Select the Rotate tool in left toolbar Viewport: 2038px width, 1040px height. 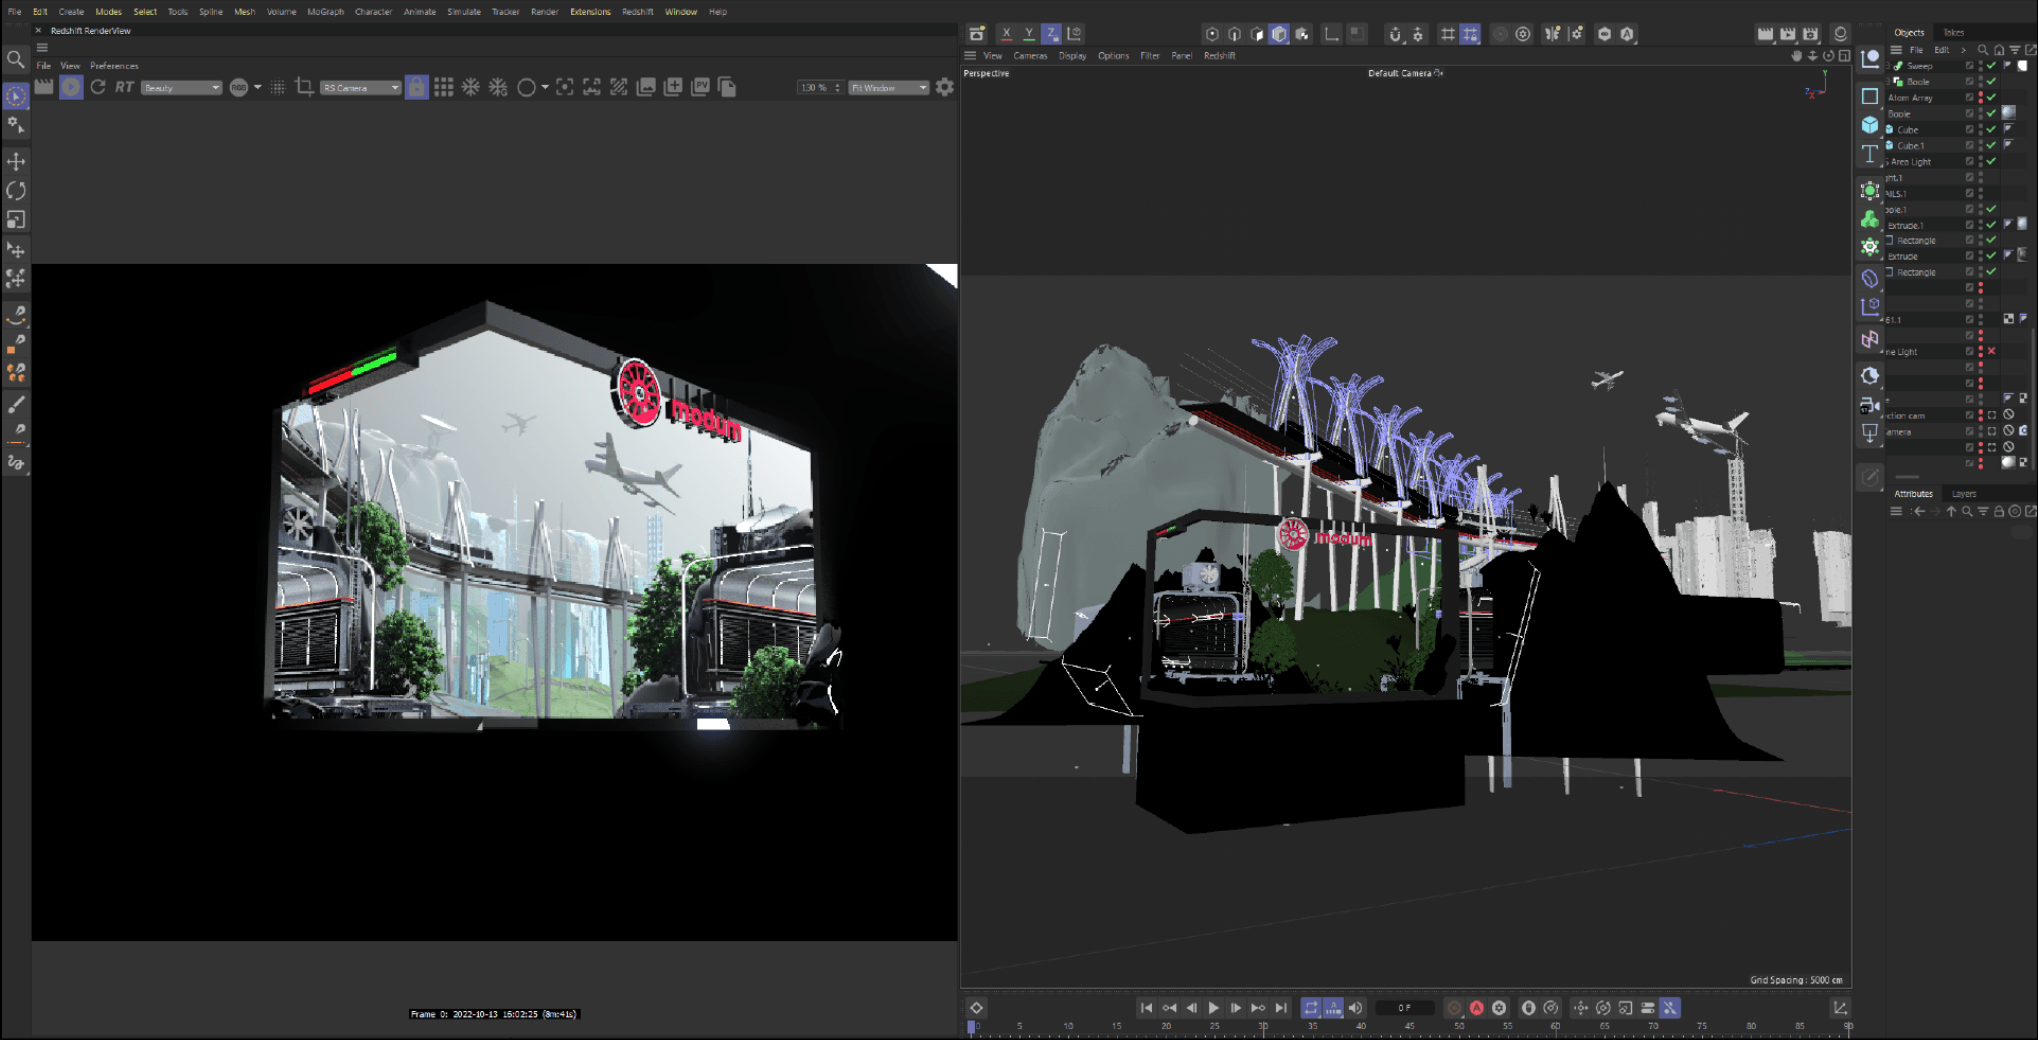[x=16, y=191]
